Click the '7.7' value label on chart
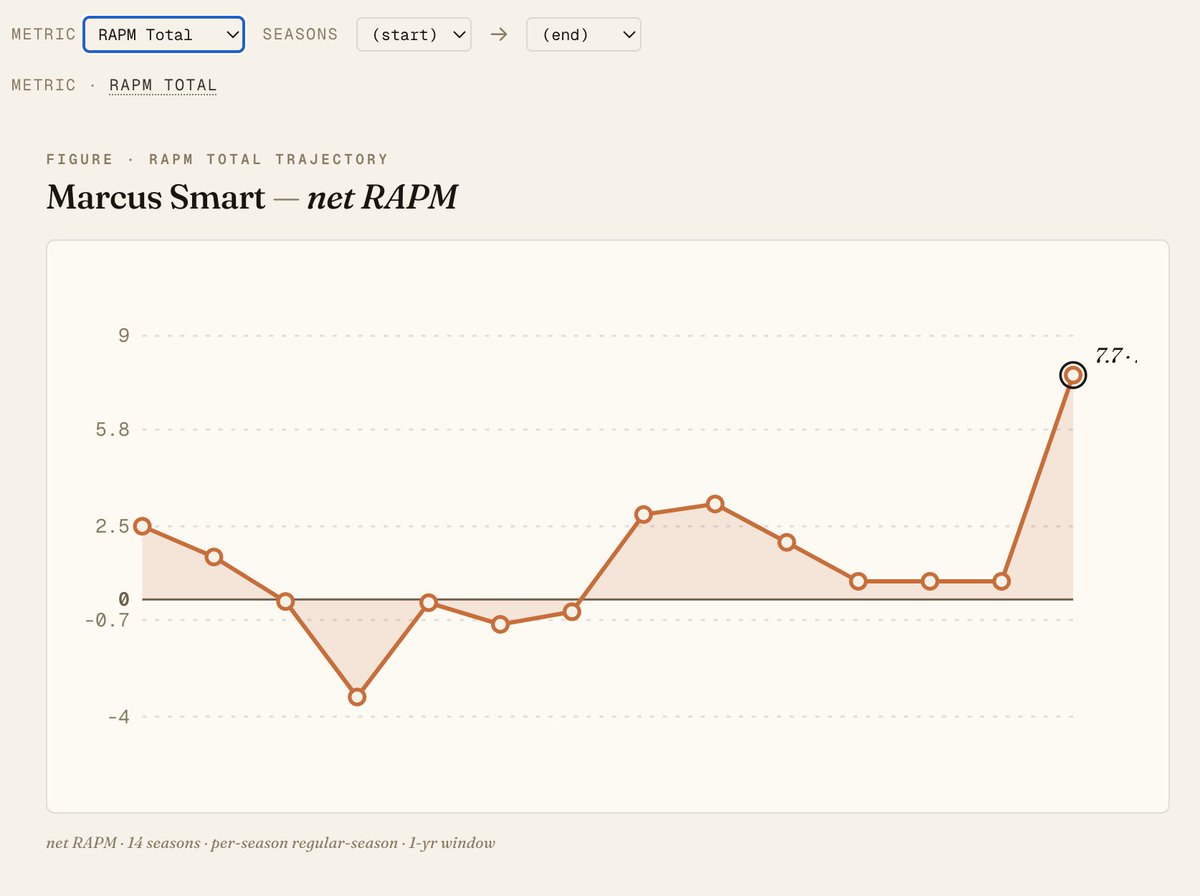Image resolution: width=1200 pixels, height=896 pixels. (x=1116, y=355)
